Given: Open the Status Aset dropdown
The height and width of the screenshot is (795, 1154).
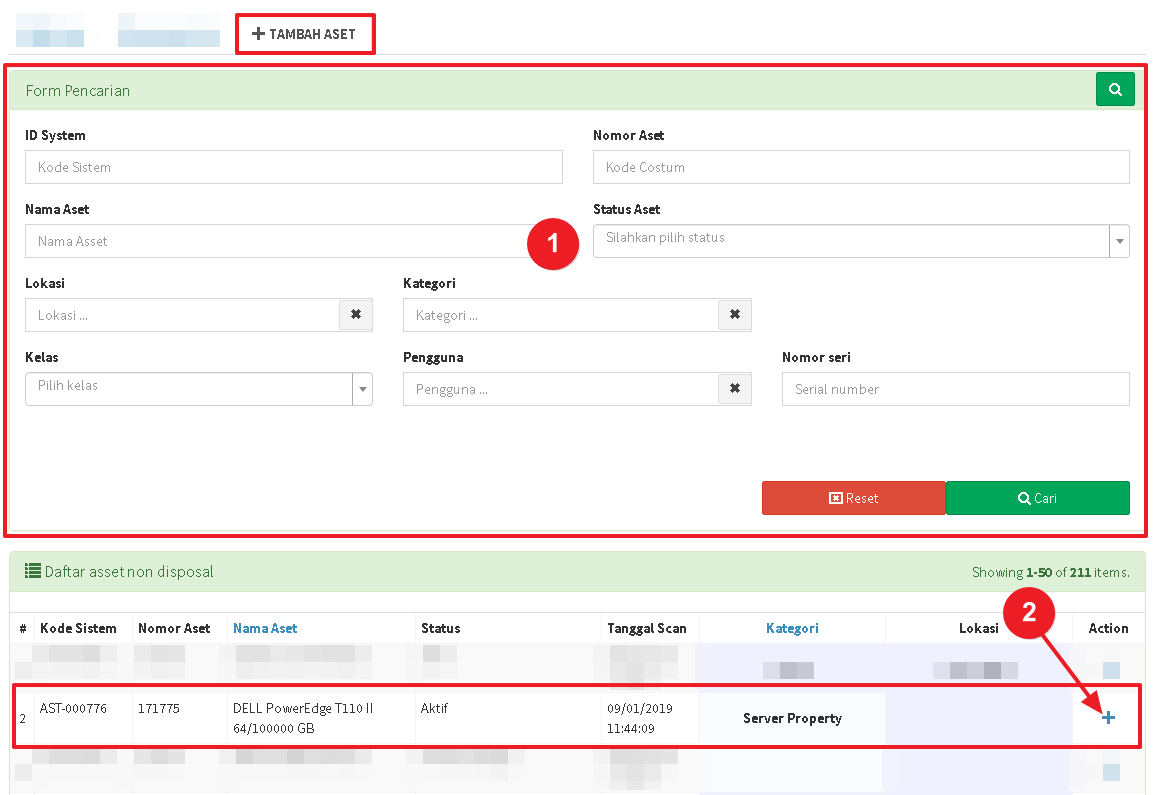Looking at the screenshot, I should [x=860, y=241].
